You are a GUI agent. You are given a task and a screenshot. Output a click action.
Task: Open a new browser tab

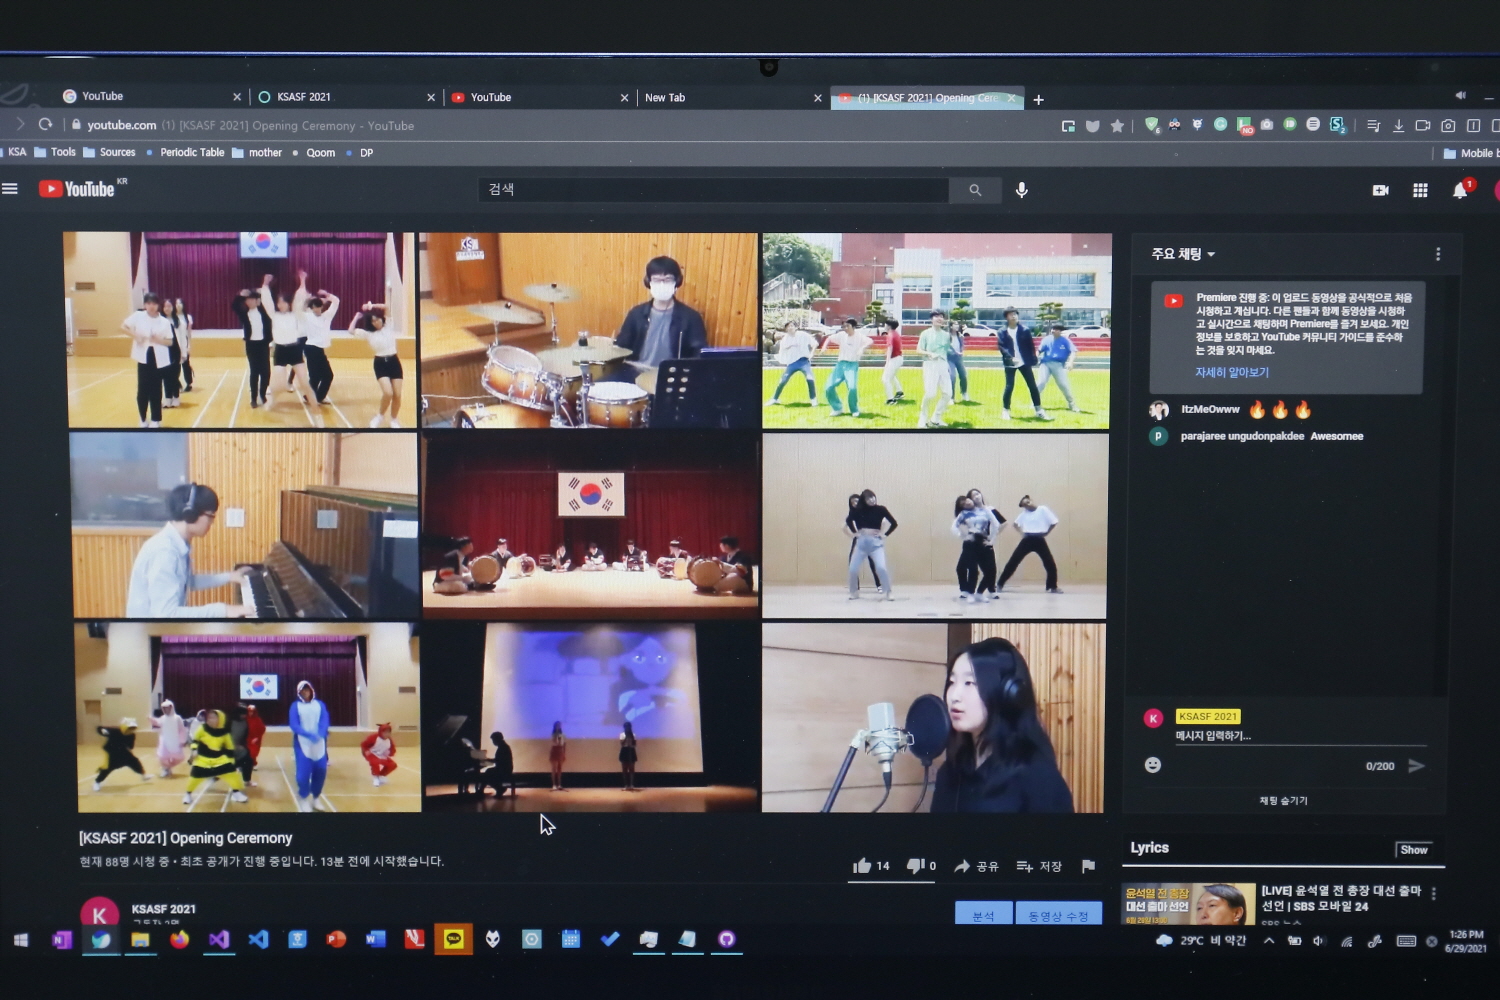tap(1038, 100)
